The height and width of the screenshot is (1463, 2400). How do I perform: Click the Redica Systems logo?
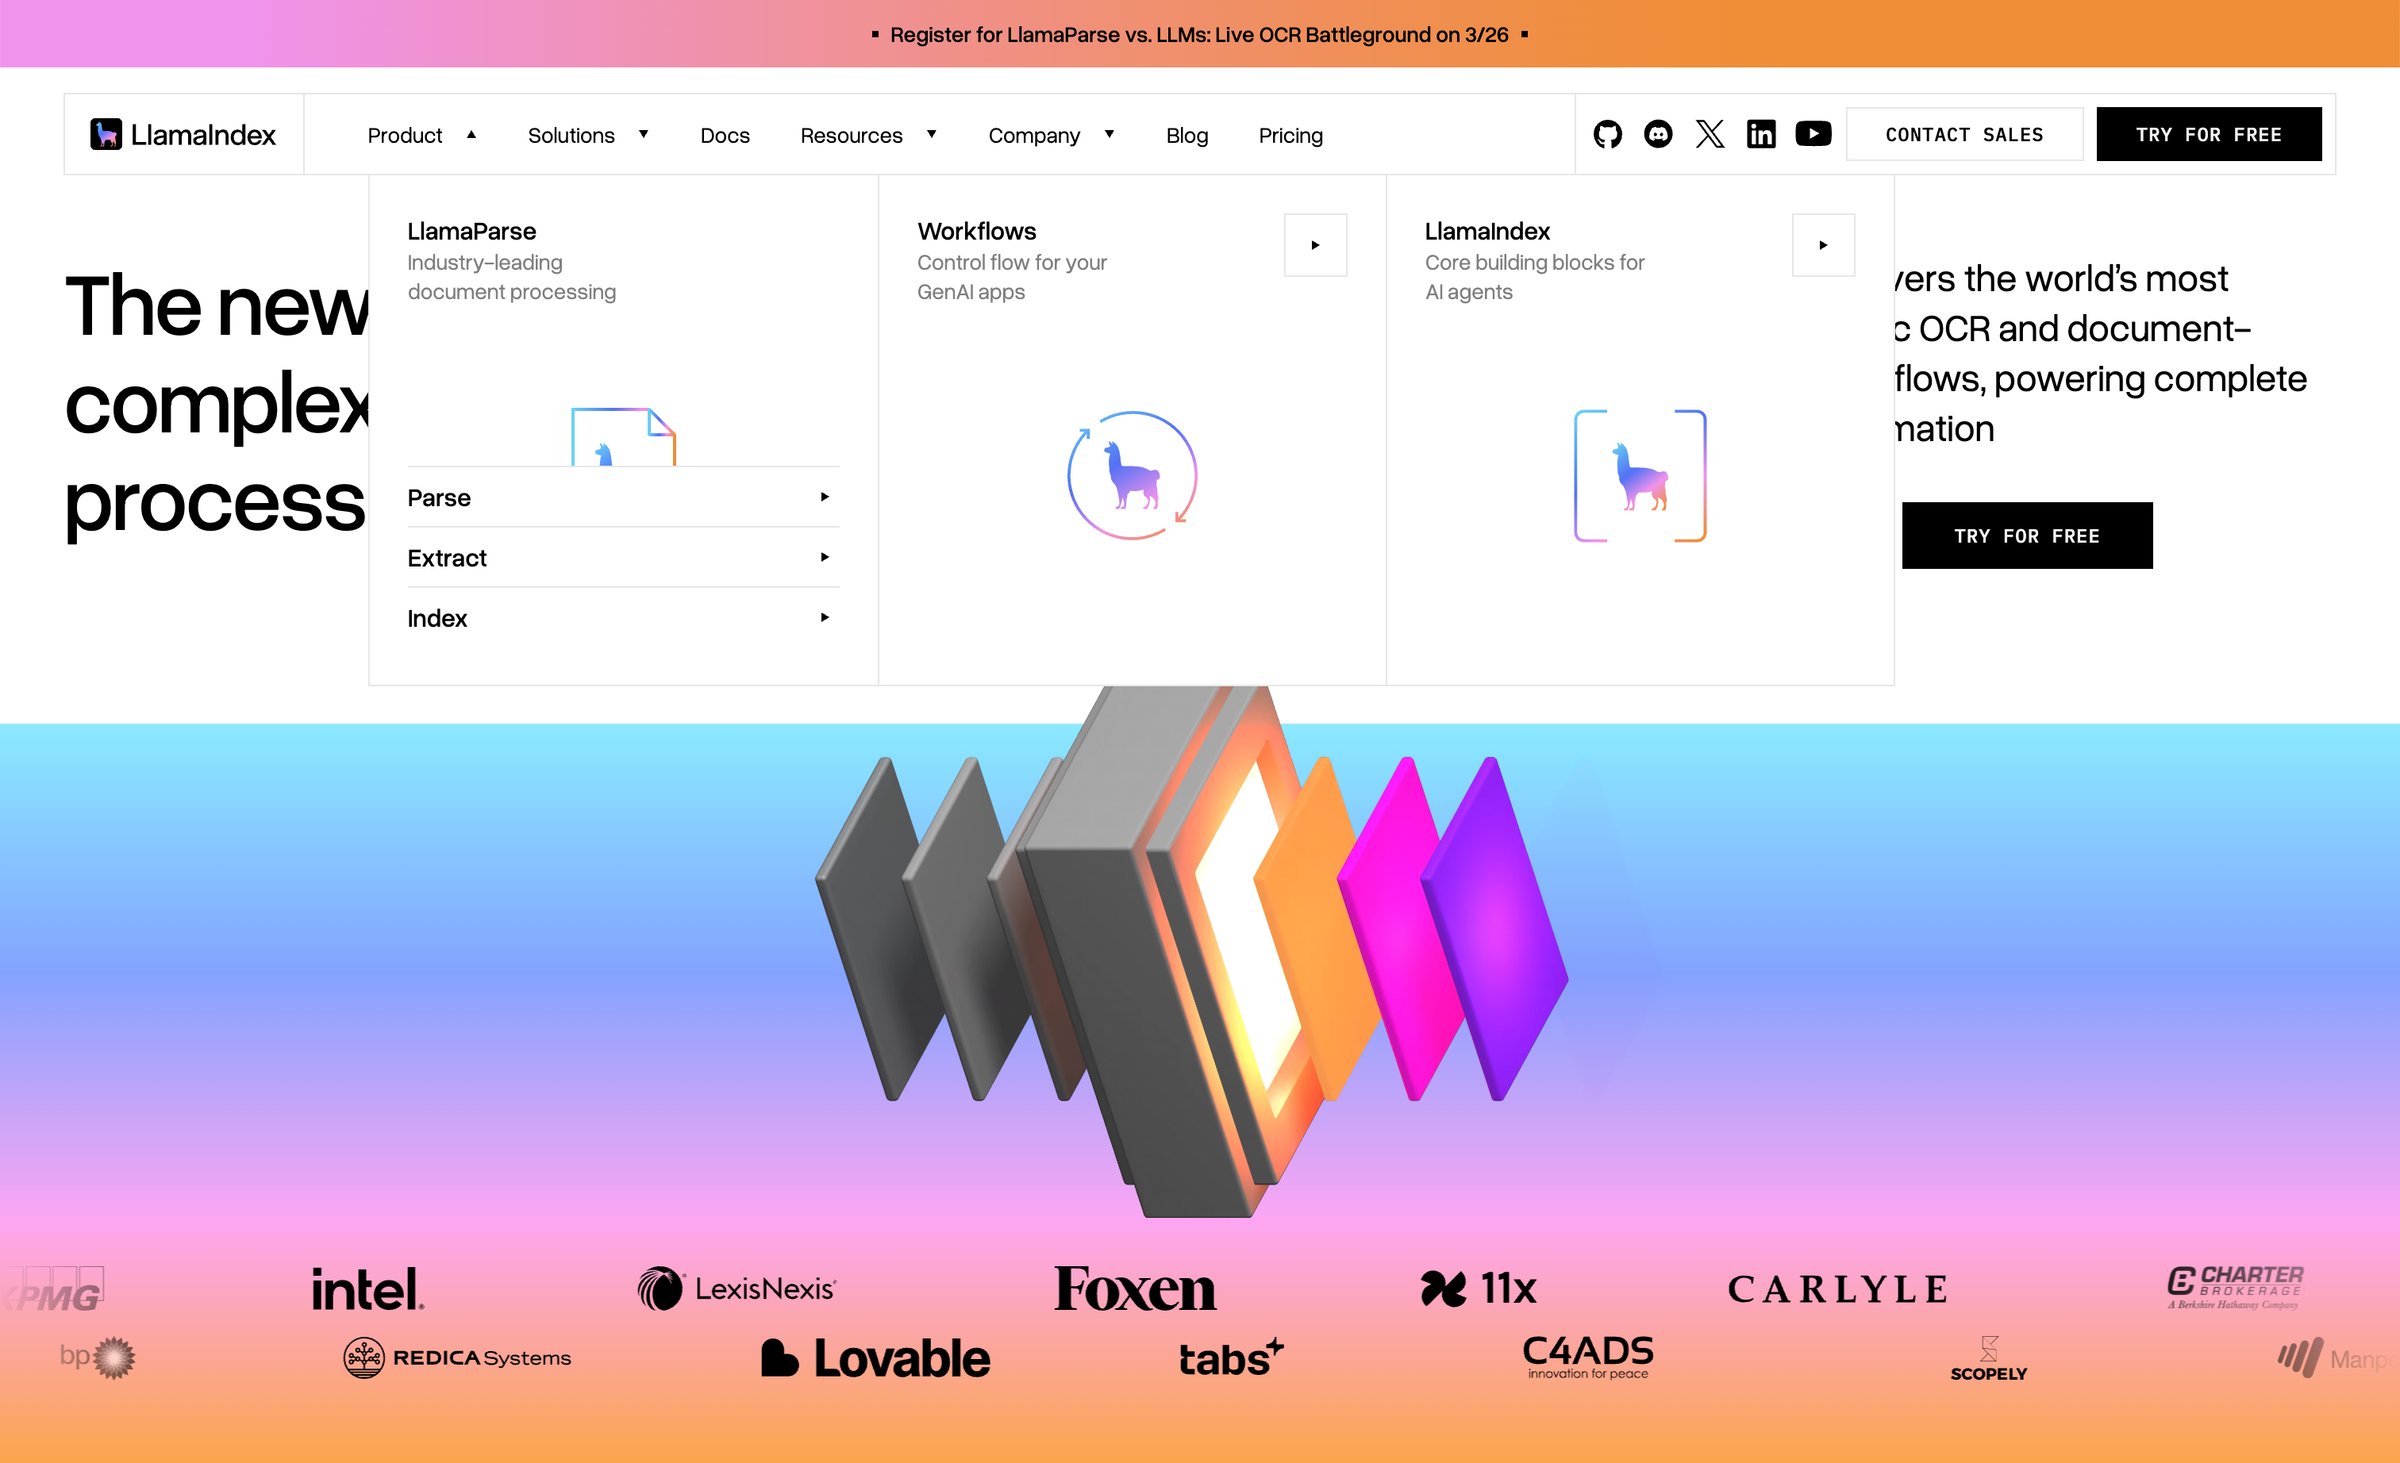coord(457,1357)
